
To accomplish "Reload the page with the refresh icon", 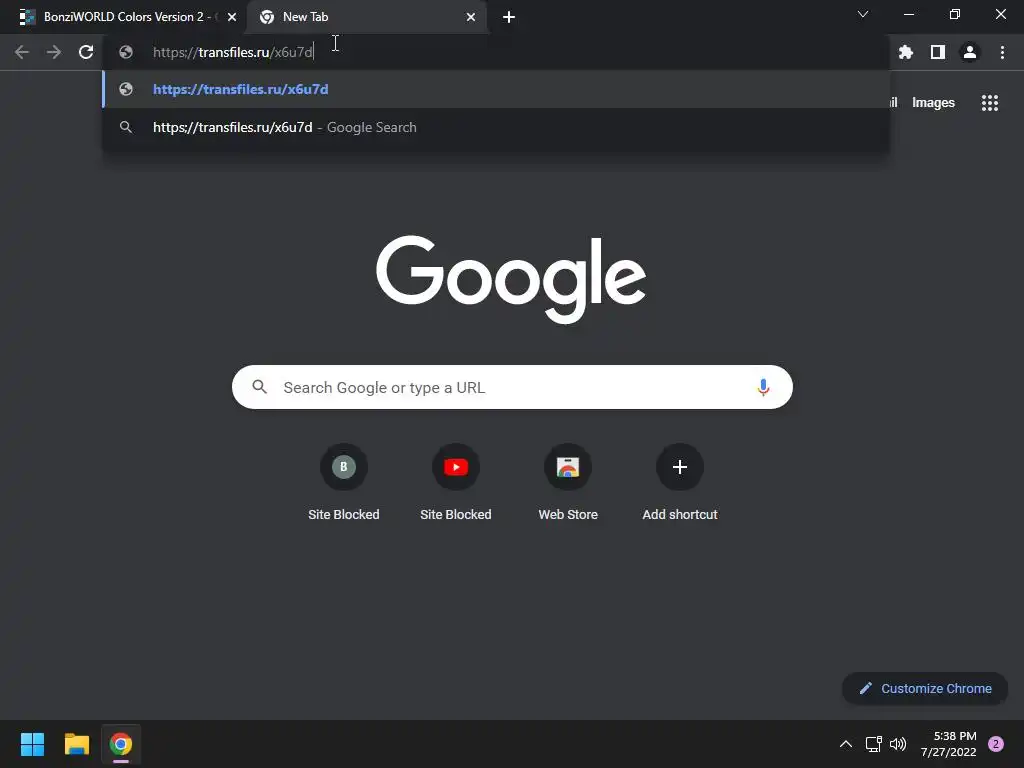I will coord(86,52).
